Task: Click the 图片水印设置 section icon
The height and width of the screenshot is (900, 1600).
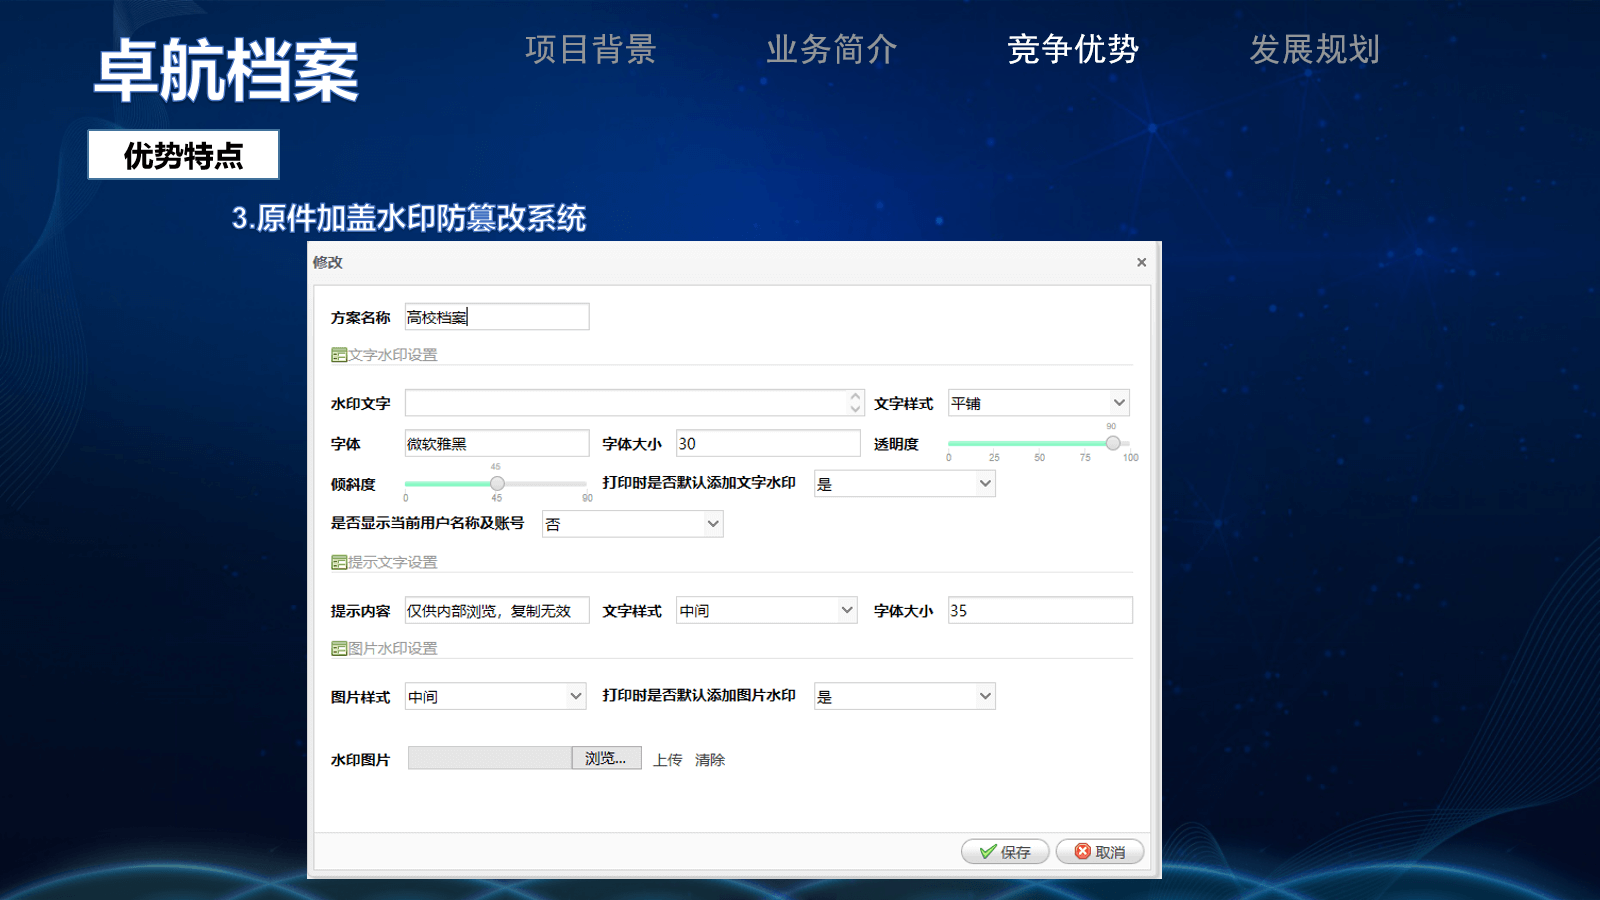Action: pos(339,648)
